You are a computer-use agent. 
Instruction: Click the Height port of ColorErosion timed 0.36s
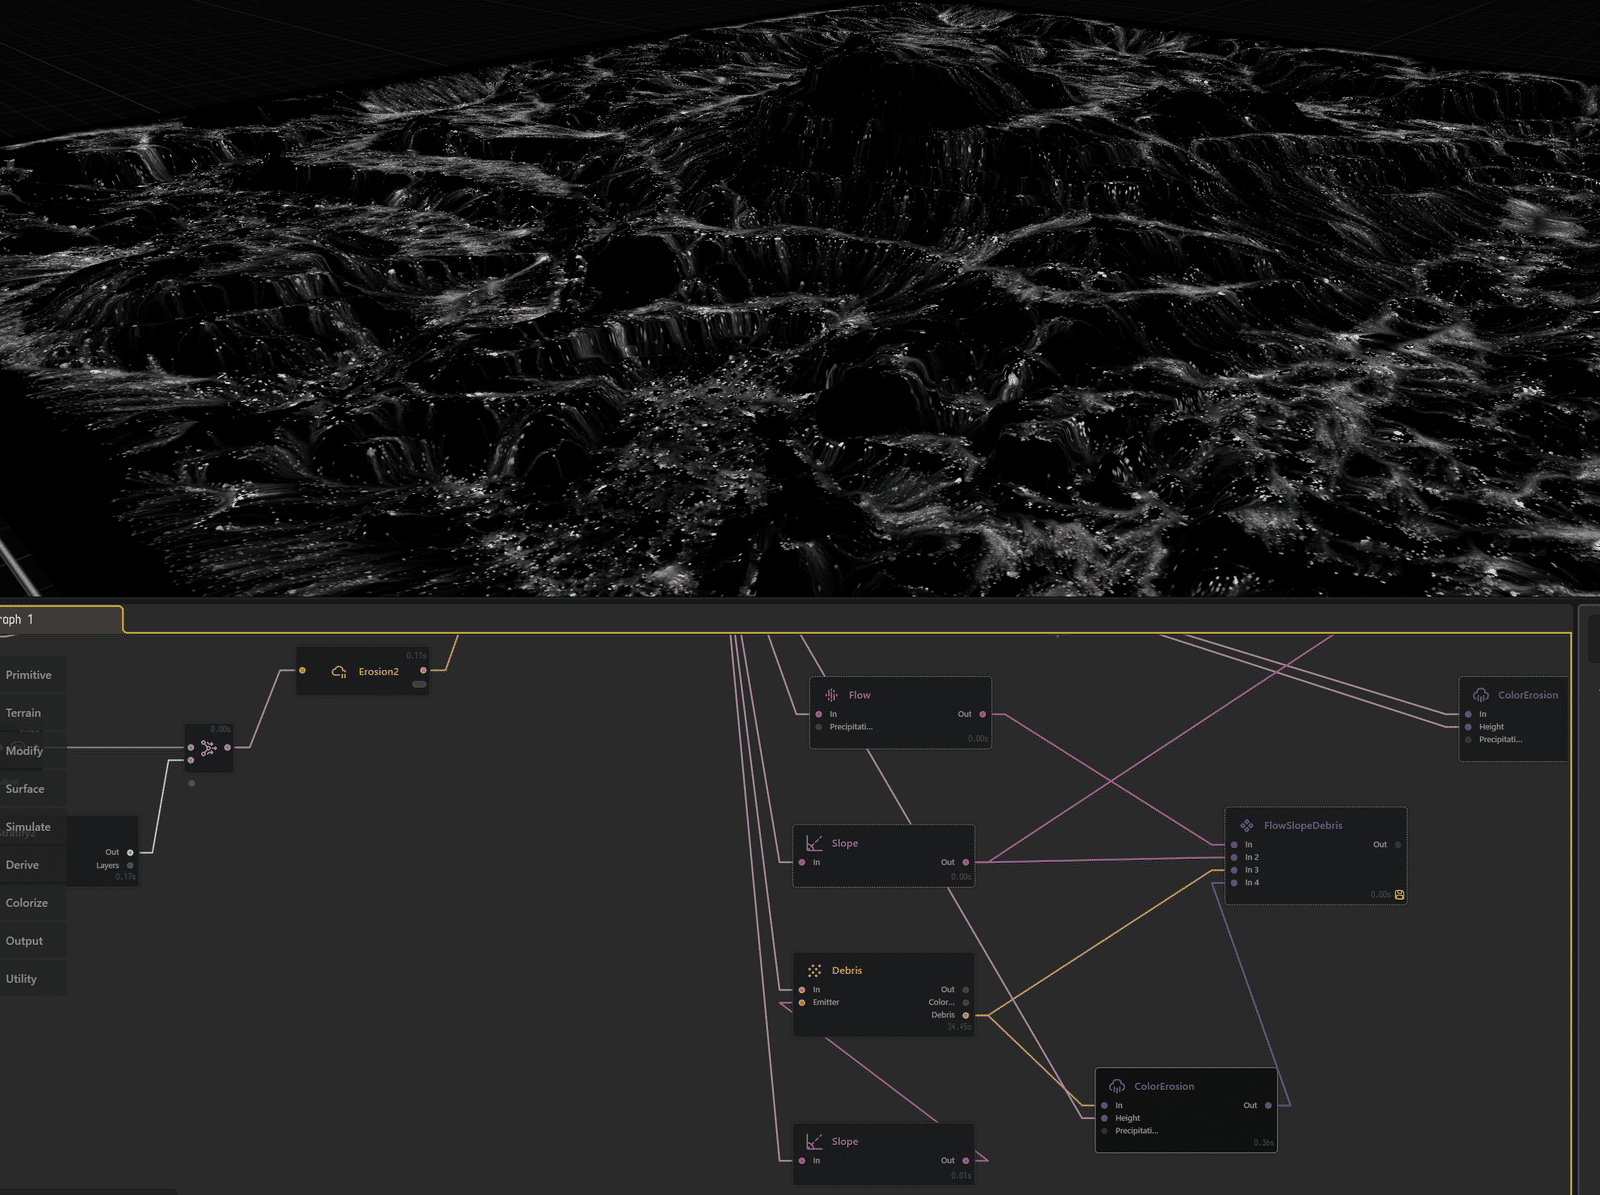pos(1105,1118)
